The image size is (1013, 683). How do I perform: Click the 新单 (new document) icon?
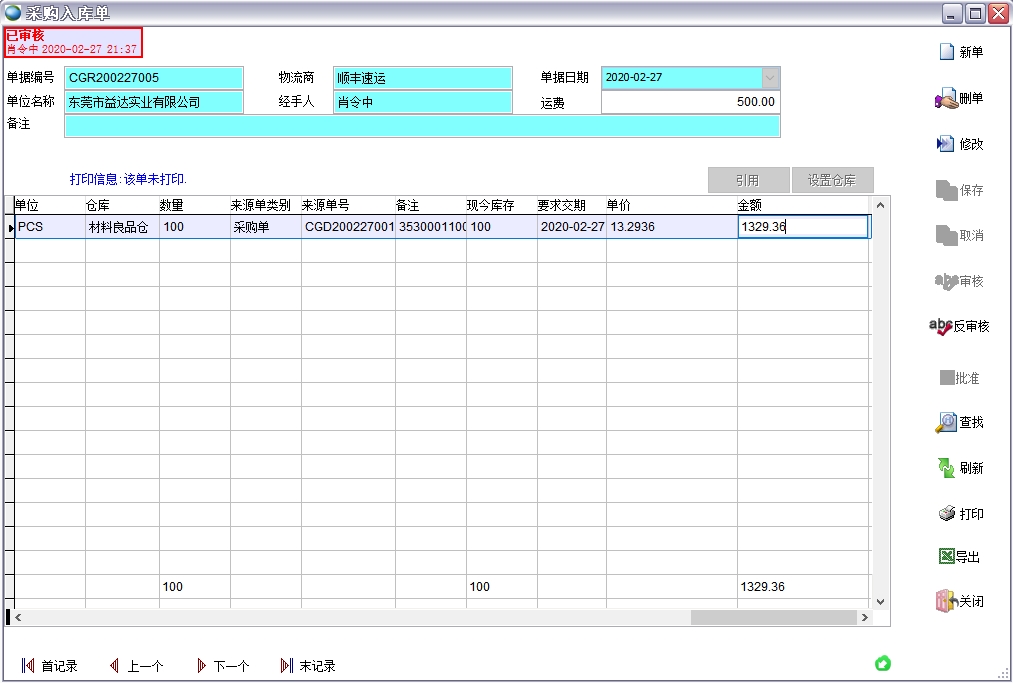[946, 52]
